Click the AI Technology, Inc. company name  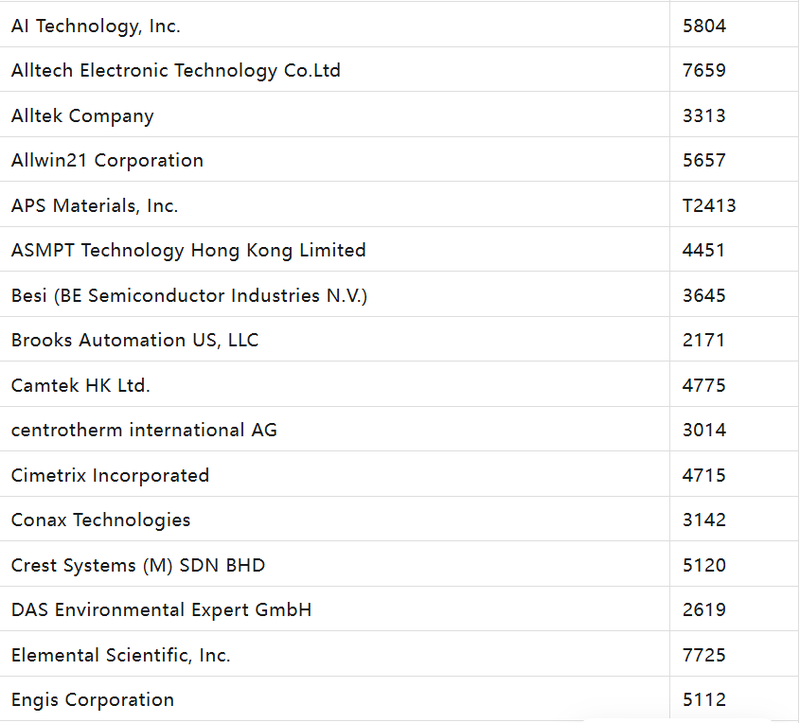pyautogui.click(x=96, y=27)
